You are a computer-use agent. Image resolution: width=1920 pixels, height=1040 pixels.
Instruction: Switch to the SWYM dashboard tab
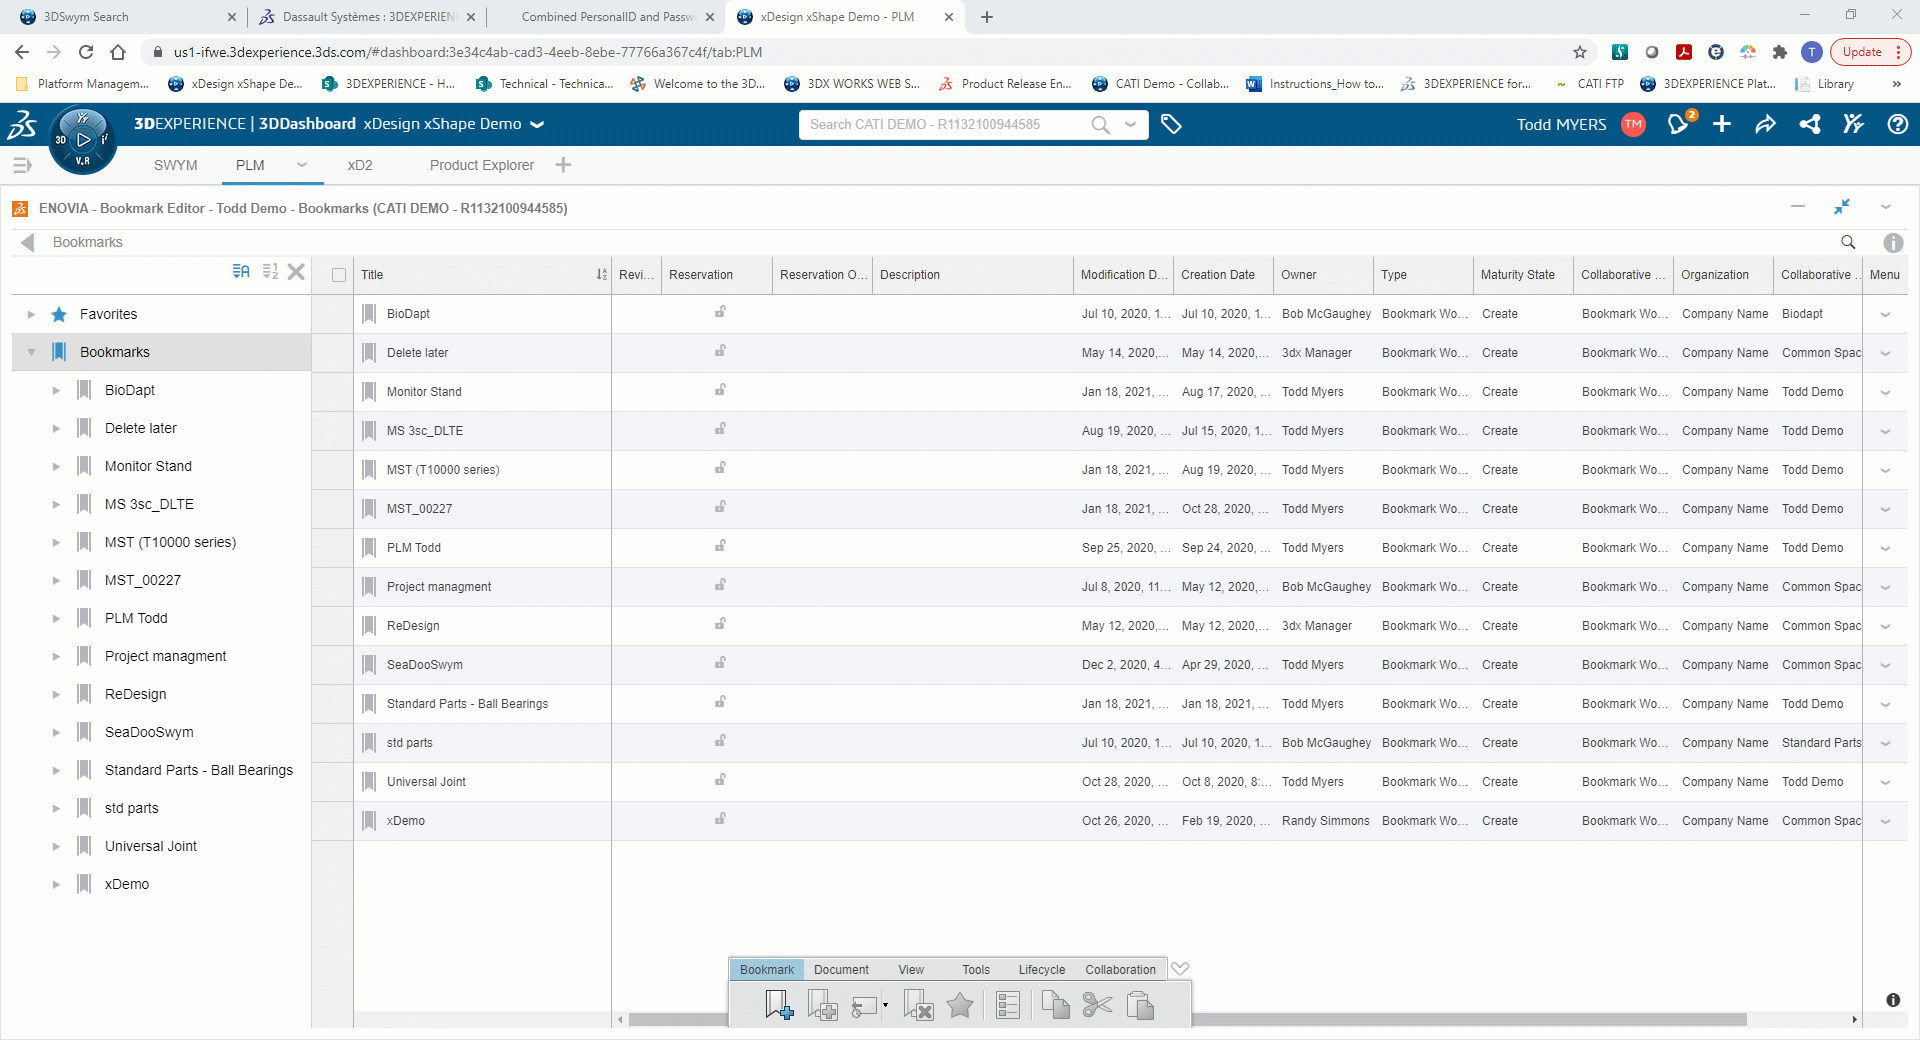tap(176, 165)
